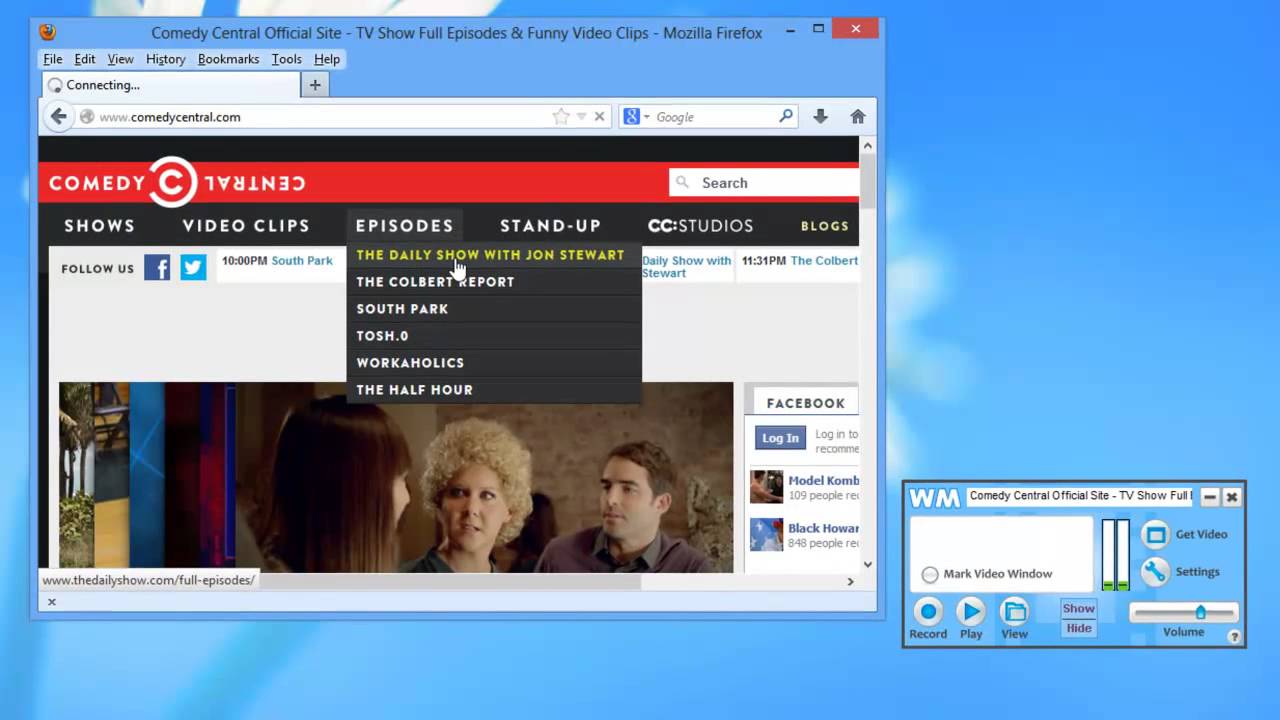The image size is (1280, 720).
Task: Click Get Video icon in WM
Action: click(x=1155, y=534)
